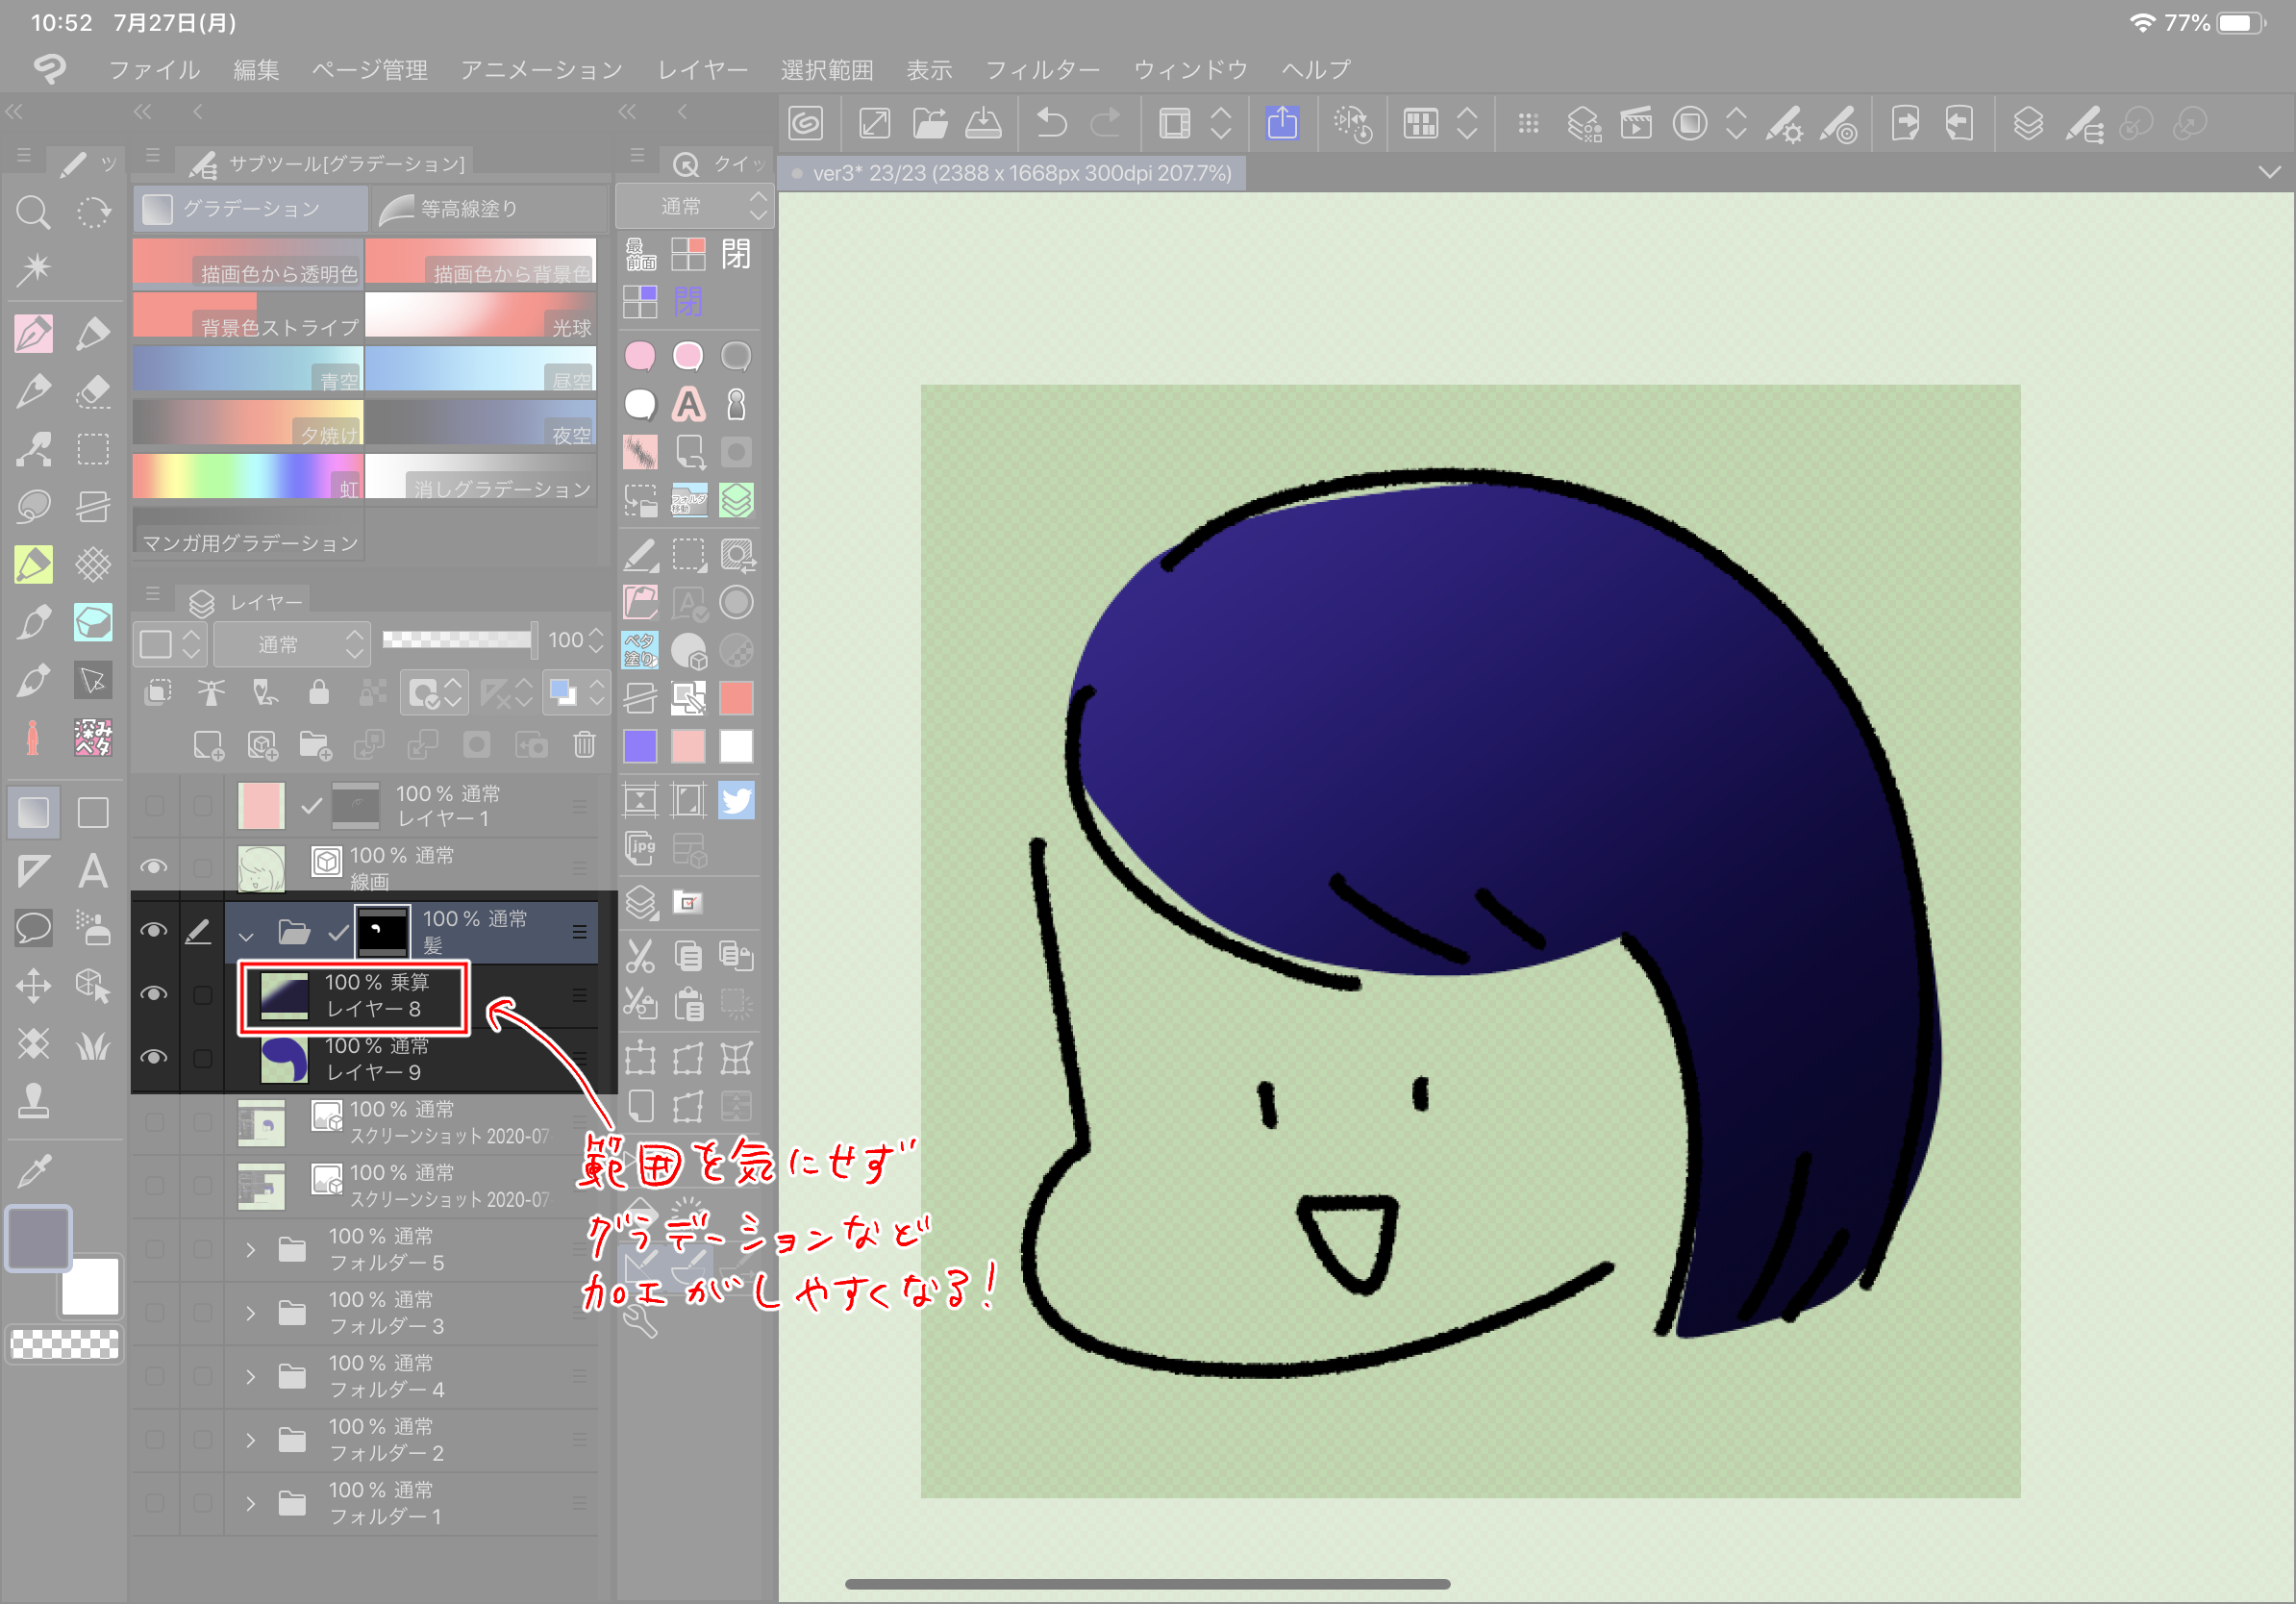Show the レイヤー 1 layer via visibility box
Viewport: 2296px width, 1604px height.
pos(154,805)
